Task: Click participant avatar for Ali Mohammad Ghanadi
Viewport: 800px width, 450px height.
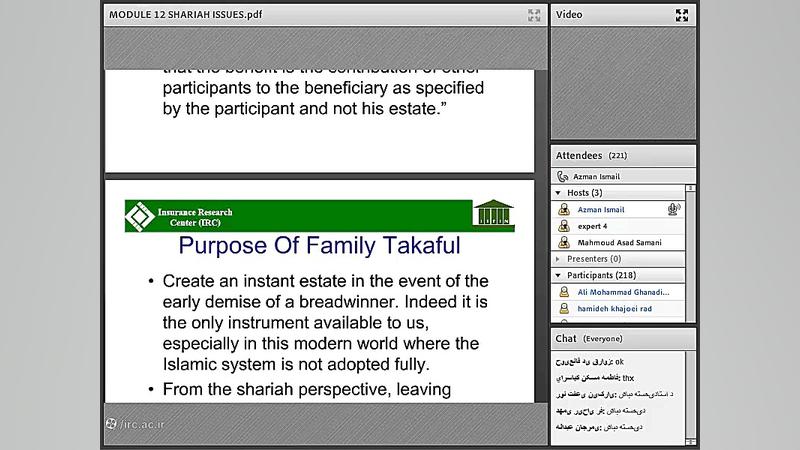Action: (564, 292)
